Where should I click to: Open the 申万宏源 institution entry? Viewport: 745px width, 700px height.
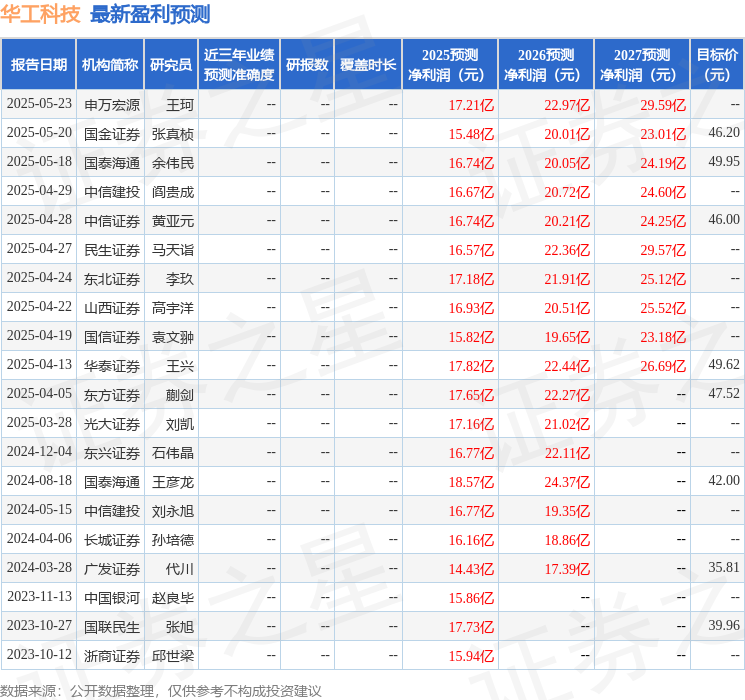pos(112,104)
